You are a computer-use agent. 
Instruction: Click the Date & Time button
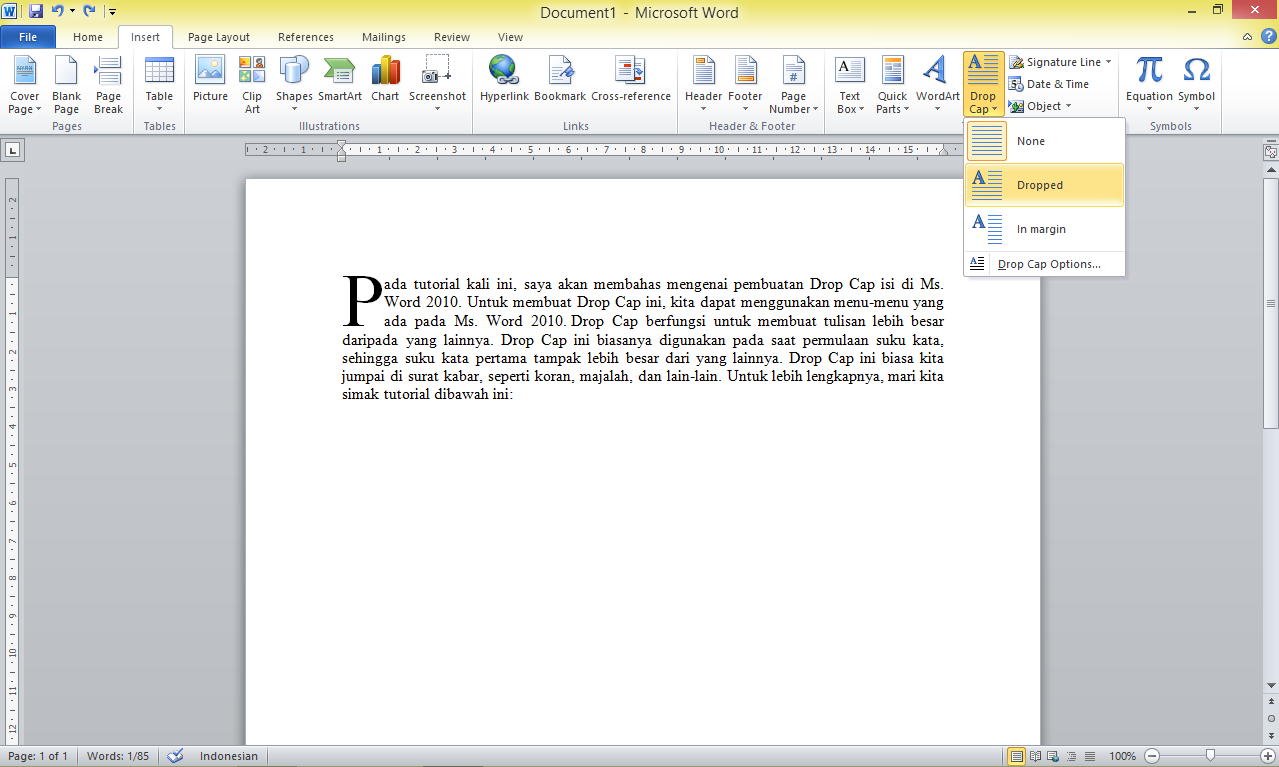click(1049, 84)
